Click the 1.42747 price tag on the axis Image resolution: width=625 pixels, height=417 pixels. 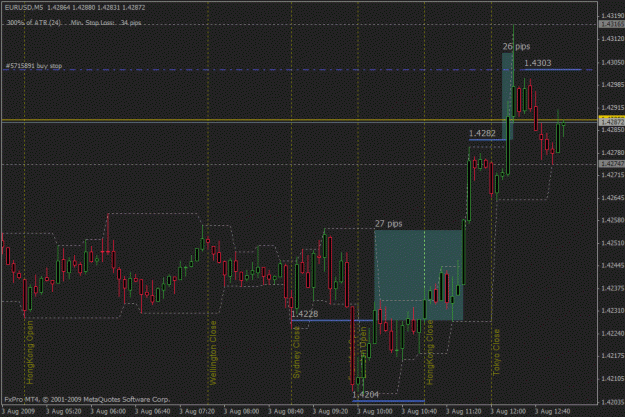pos(612,164)
